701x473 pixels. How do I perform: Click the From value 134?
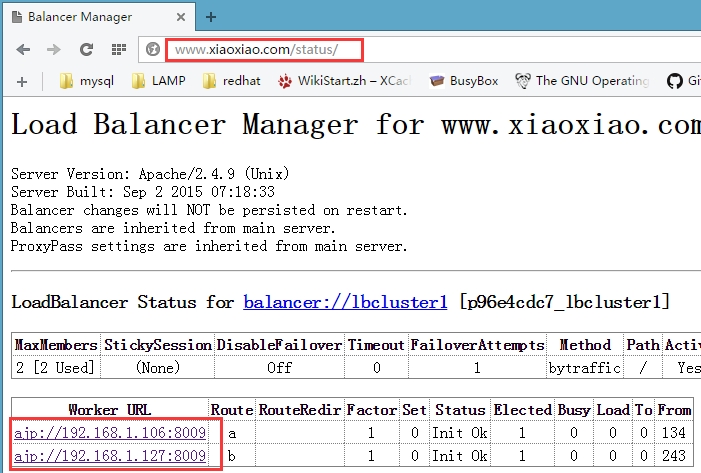click(674, 433)
